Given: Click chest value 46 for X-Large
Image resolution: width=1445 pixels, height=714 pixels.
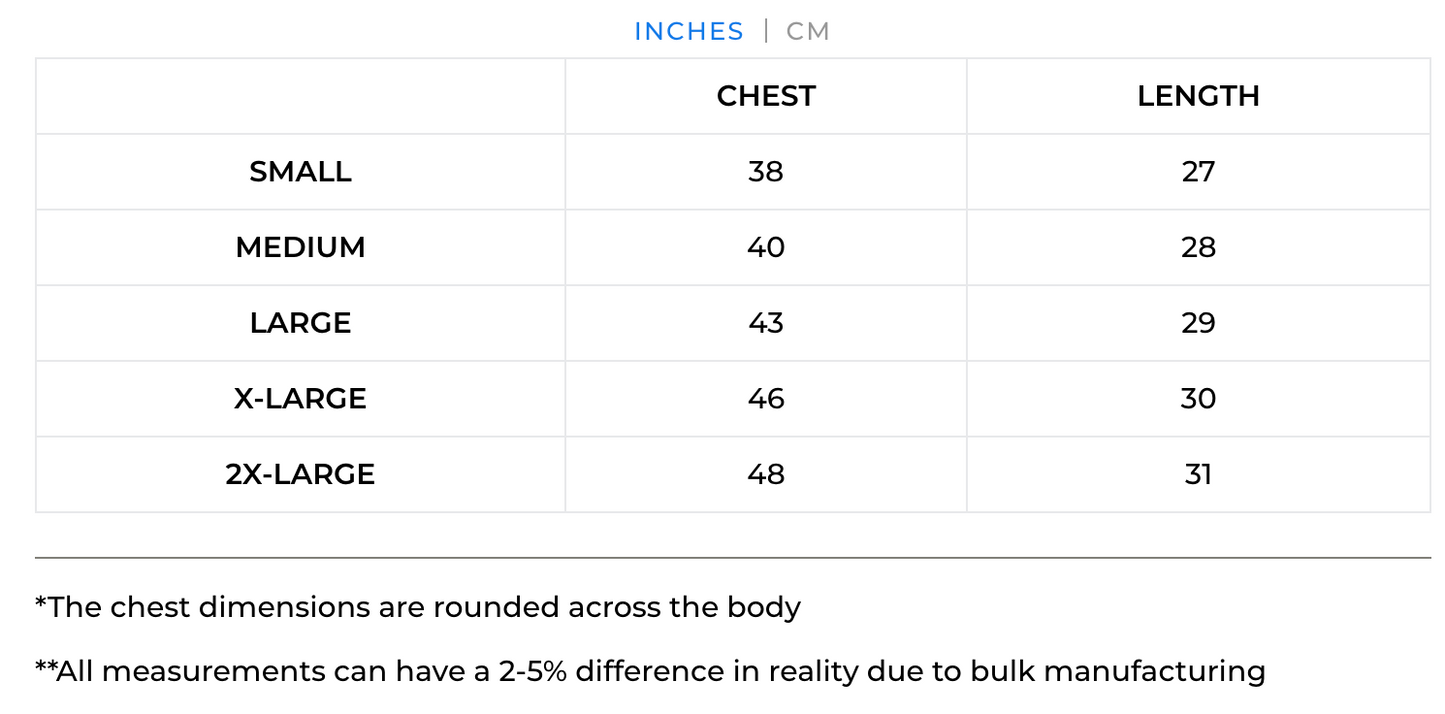Looking at the screenshot, I should 766,399.
